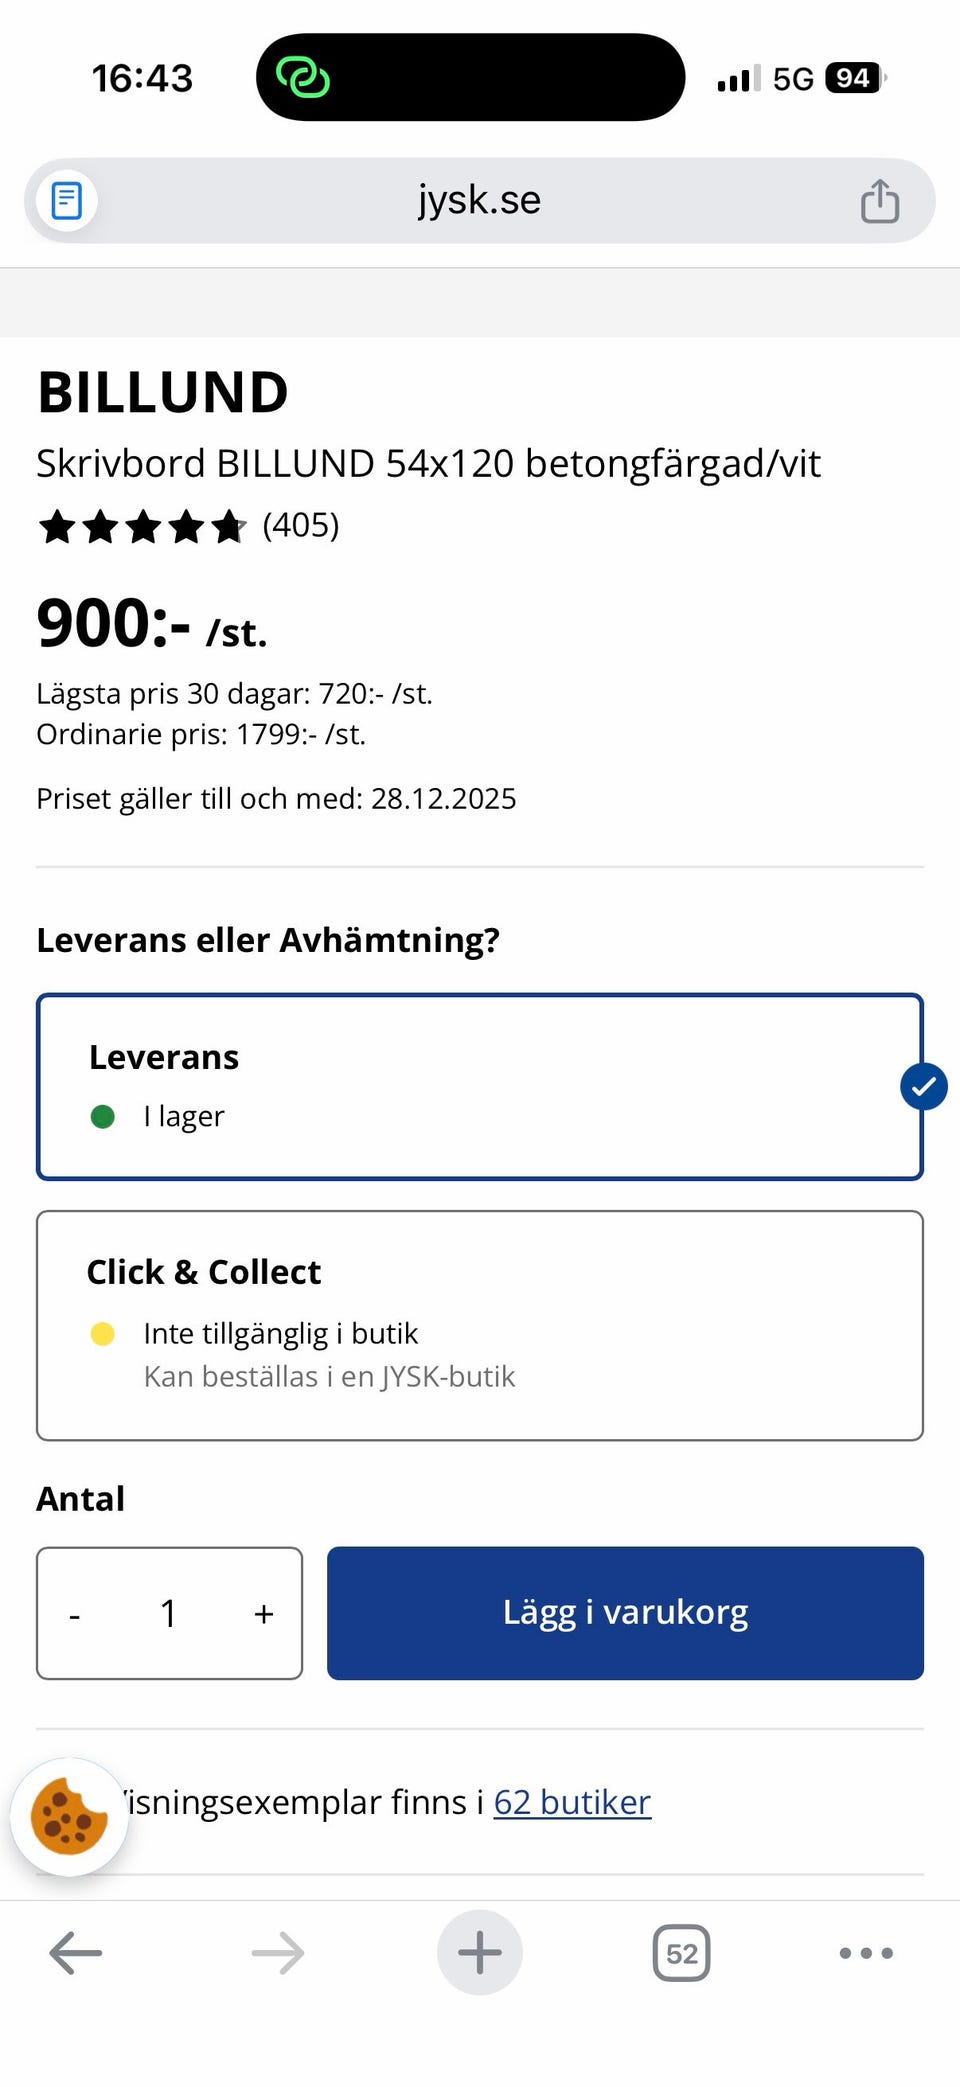The width and height of the screenshot is (960, 2087).
Task: Select the Leverans delivery option
Action: coord(478,1086)
